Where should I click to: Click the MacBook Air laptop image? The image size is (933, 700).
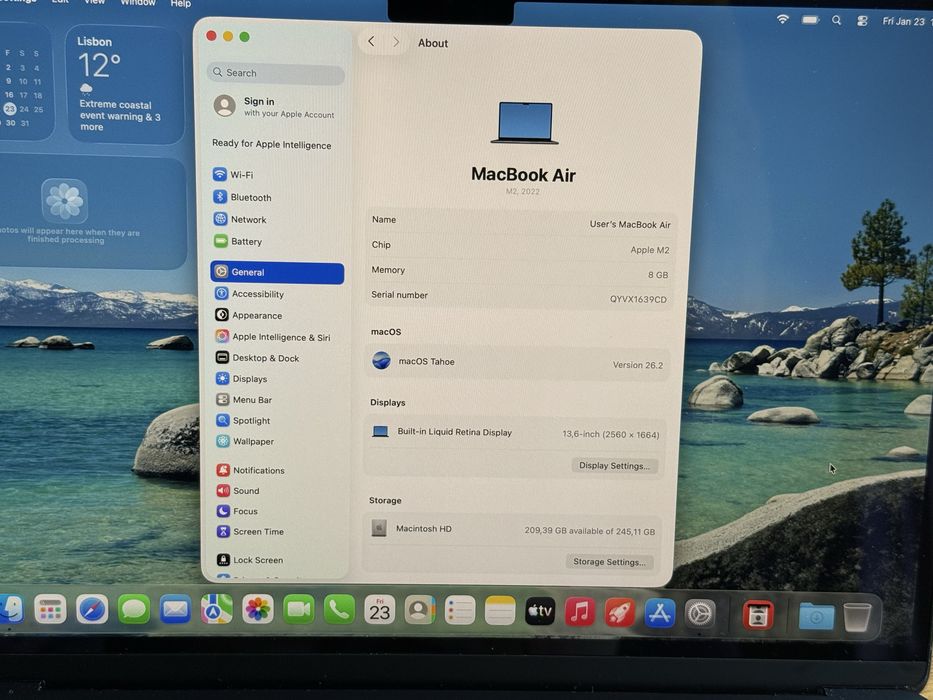524,123
